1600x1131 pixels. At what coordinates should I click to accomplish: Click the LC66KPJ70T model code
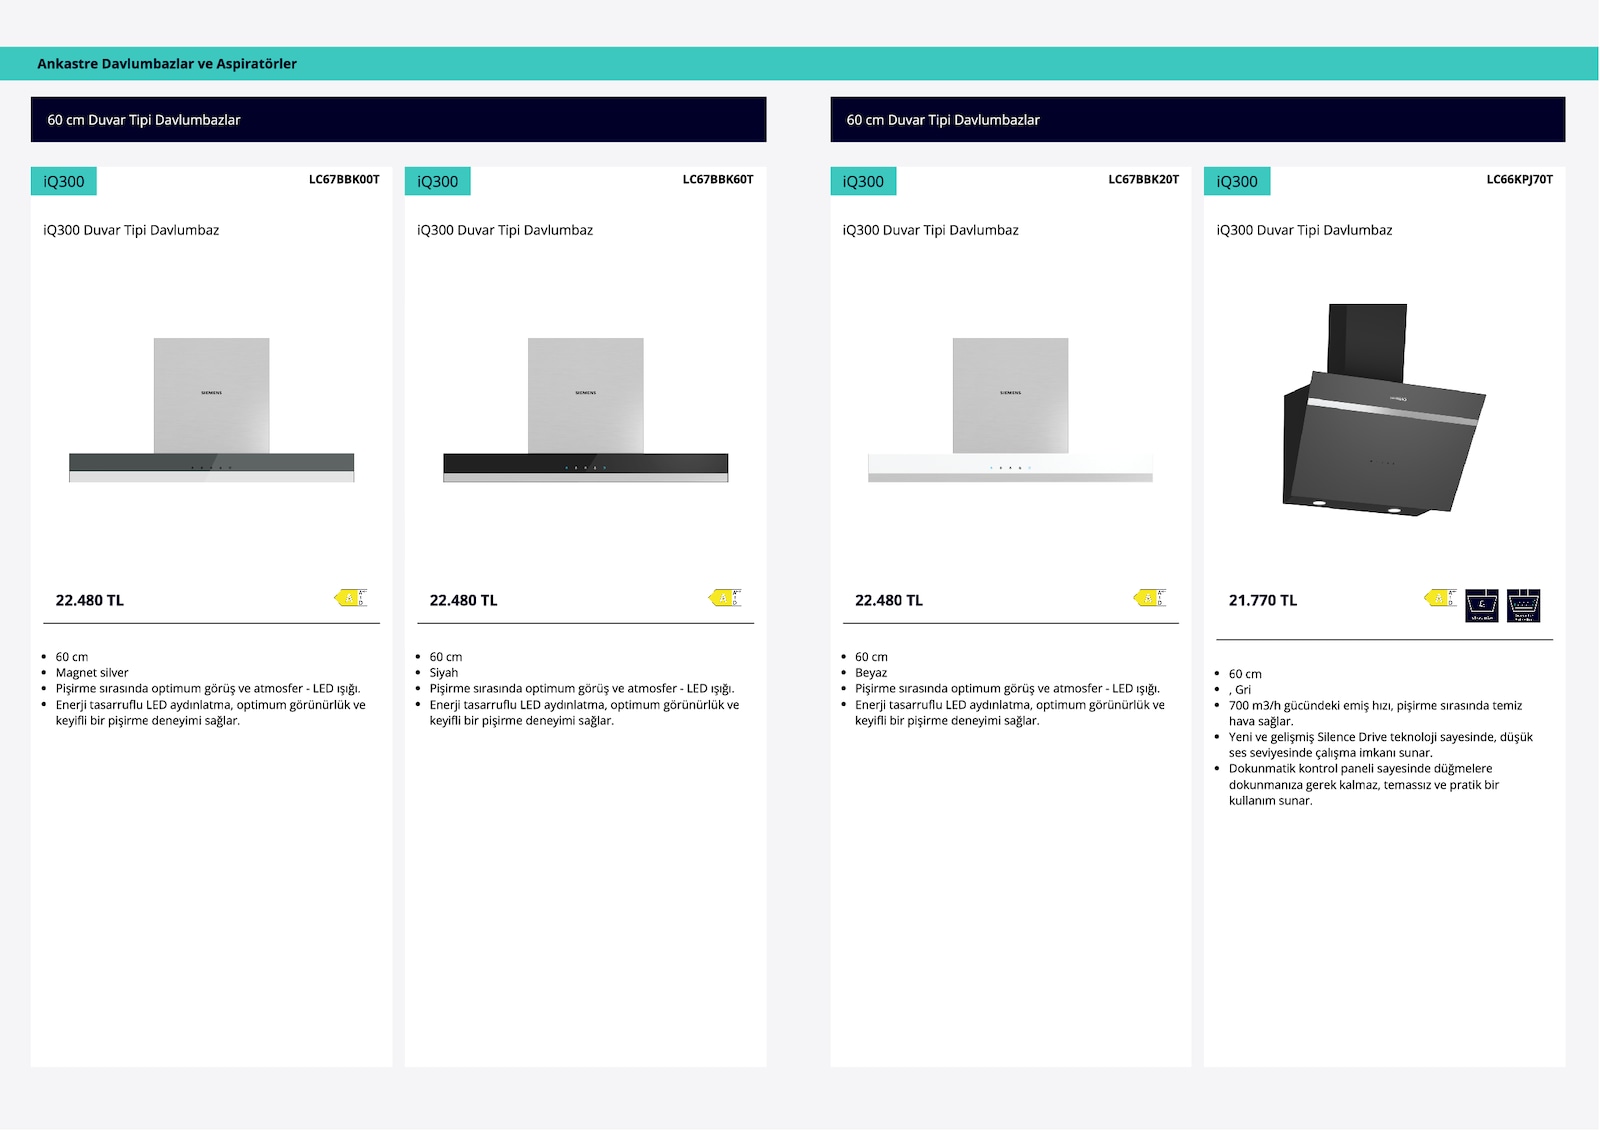pos(1519,179)
